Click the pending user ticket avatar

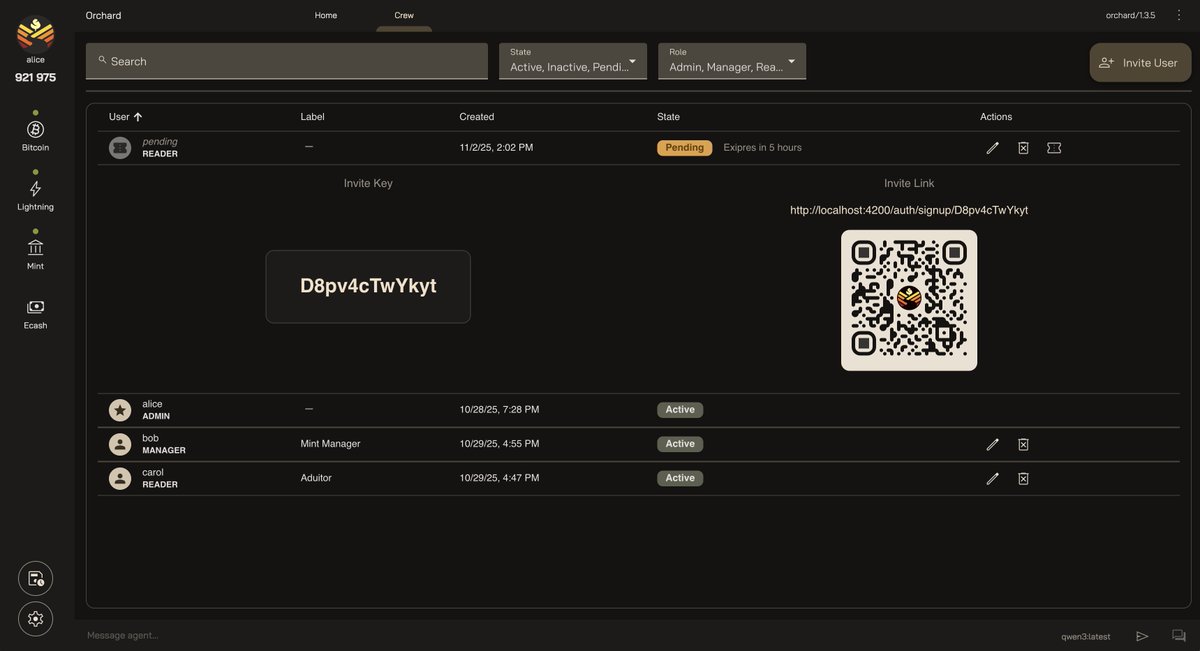coord(120,148)
